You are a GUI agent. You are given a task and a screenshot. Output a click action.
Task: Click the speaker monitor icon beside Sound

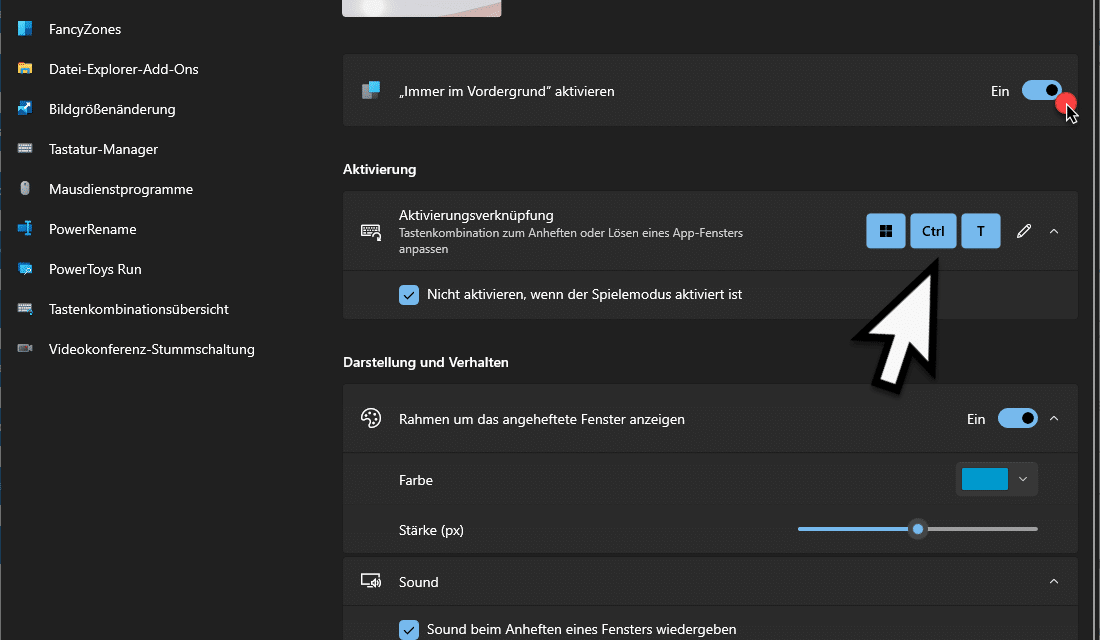(x=370, y=581)
